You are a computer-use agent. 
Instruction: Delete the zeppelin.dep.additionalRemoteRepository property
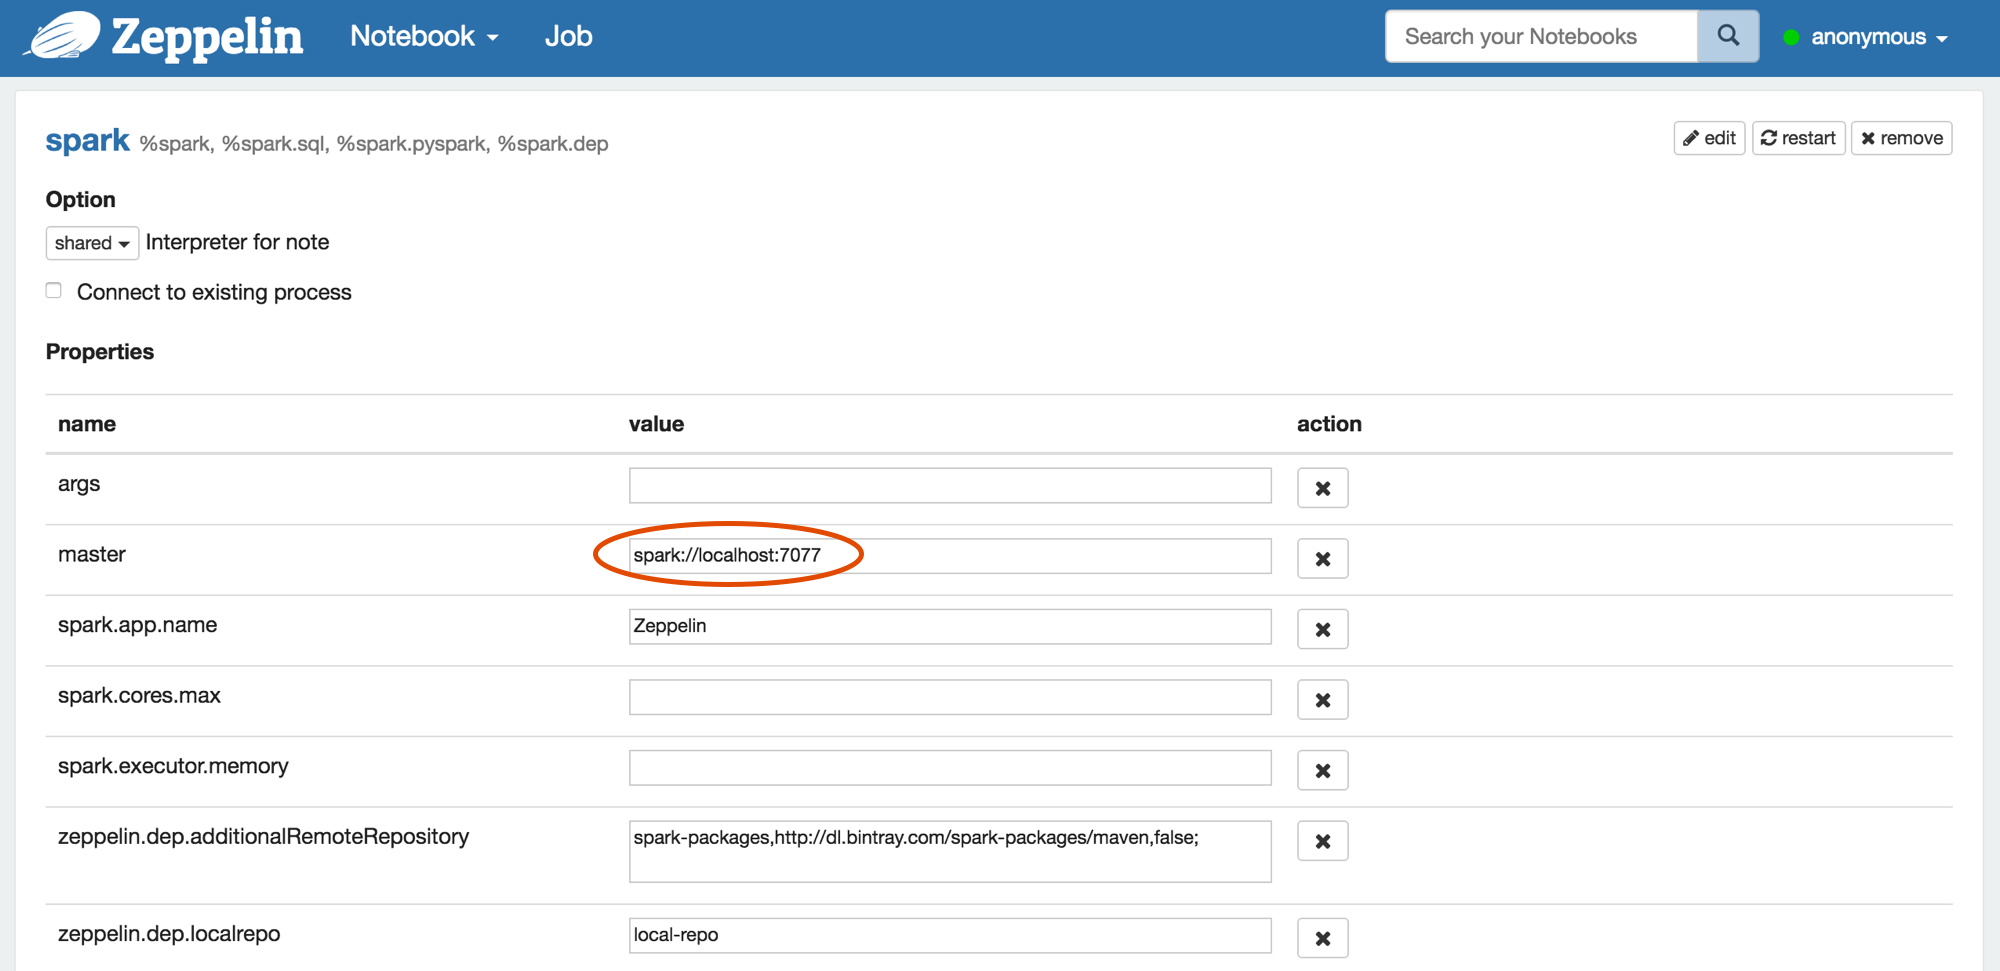click(x=1322, y=841)
